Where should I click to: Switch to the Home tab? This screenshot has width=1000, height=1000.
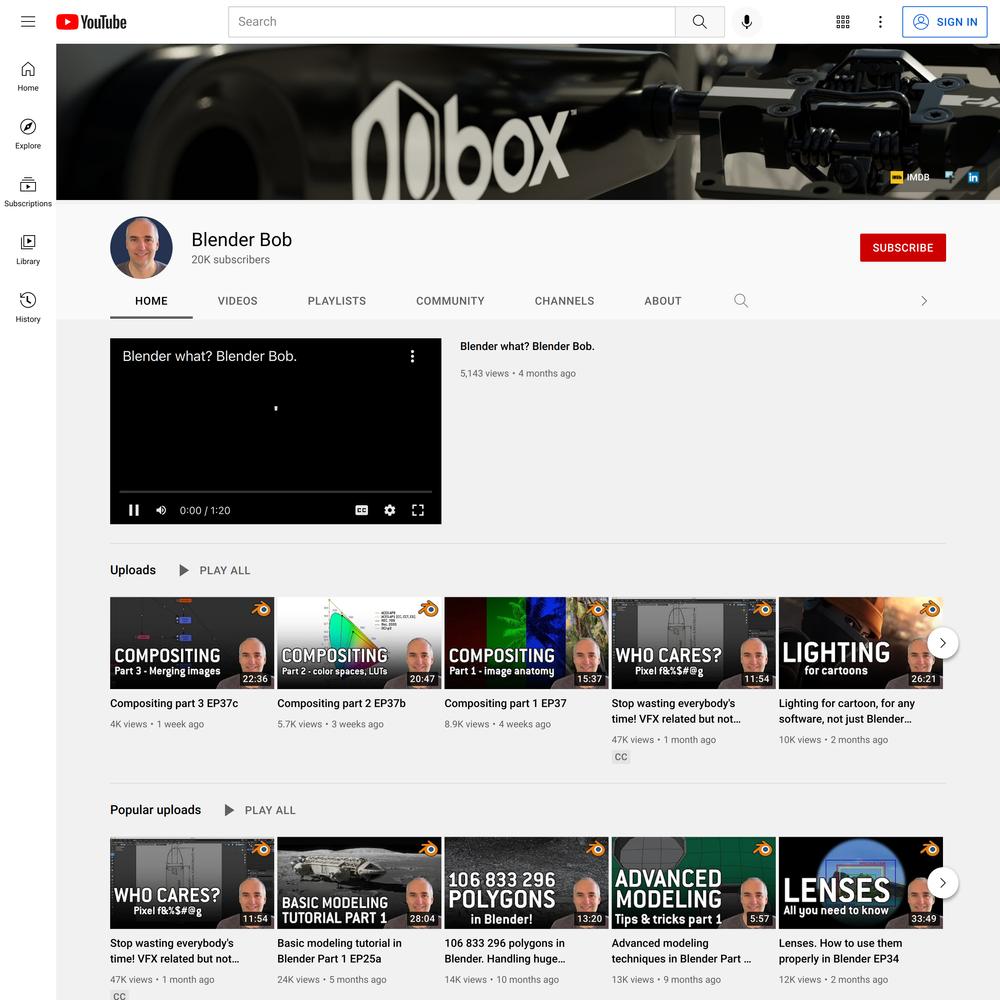pos(151,301)
